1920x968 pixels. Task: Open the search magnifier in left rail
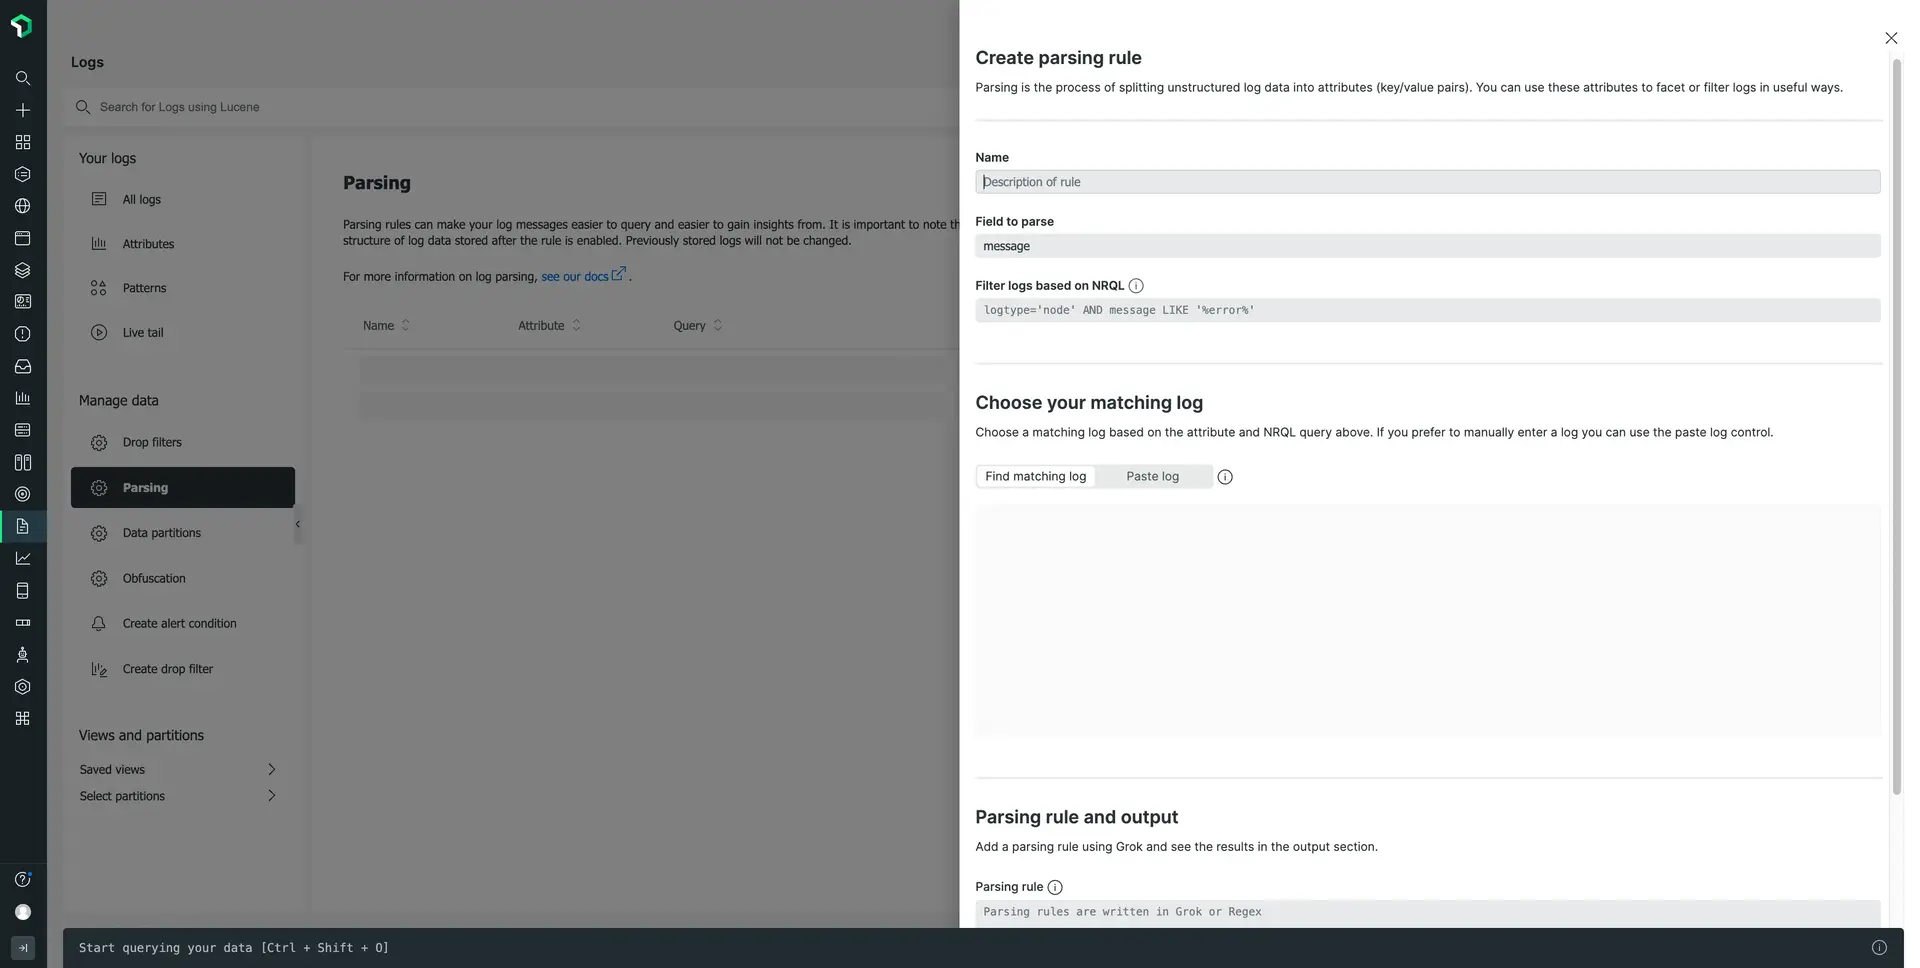point(23,78)
